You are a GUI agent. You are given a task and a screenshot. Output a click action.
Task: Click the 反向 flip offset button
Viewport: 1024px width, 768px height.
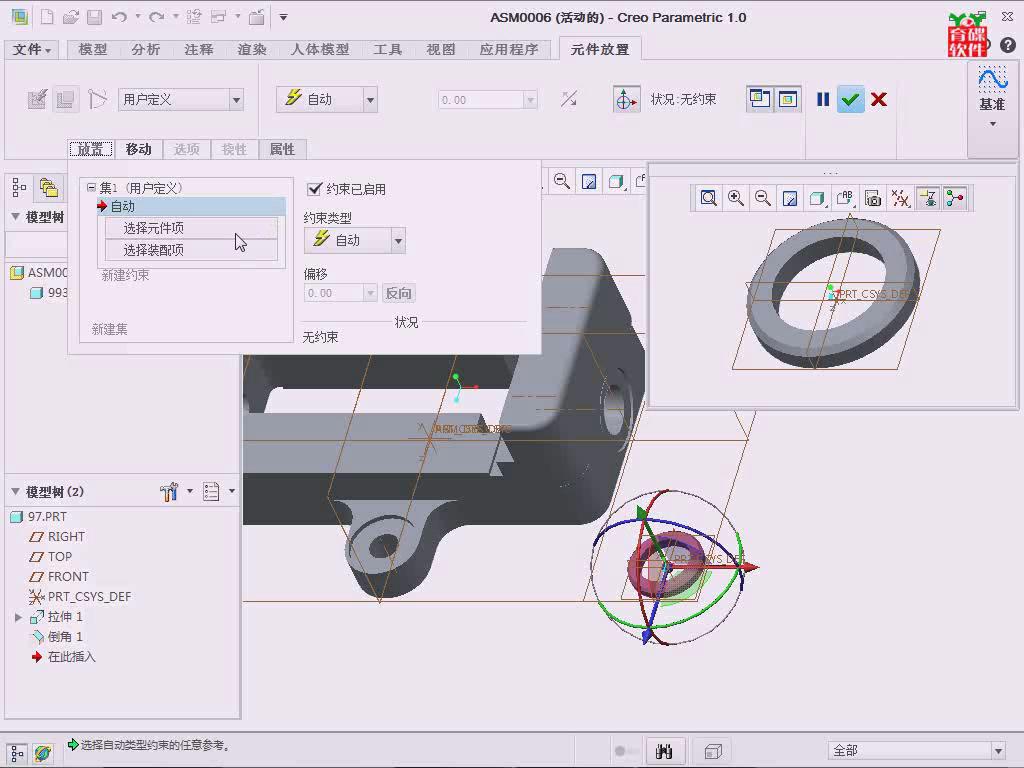(398, 293)
